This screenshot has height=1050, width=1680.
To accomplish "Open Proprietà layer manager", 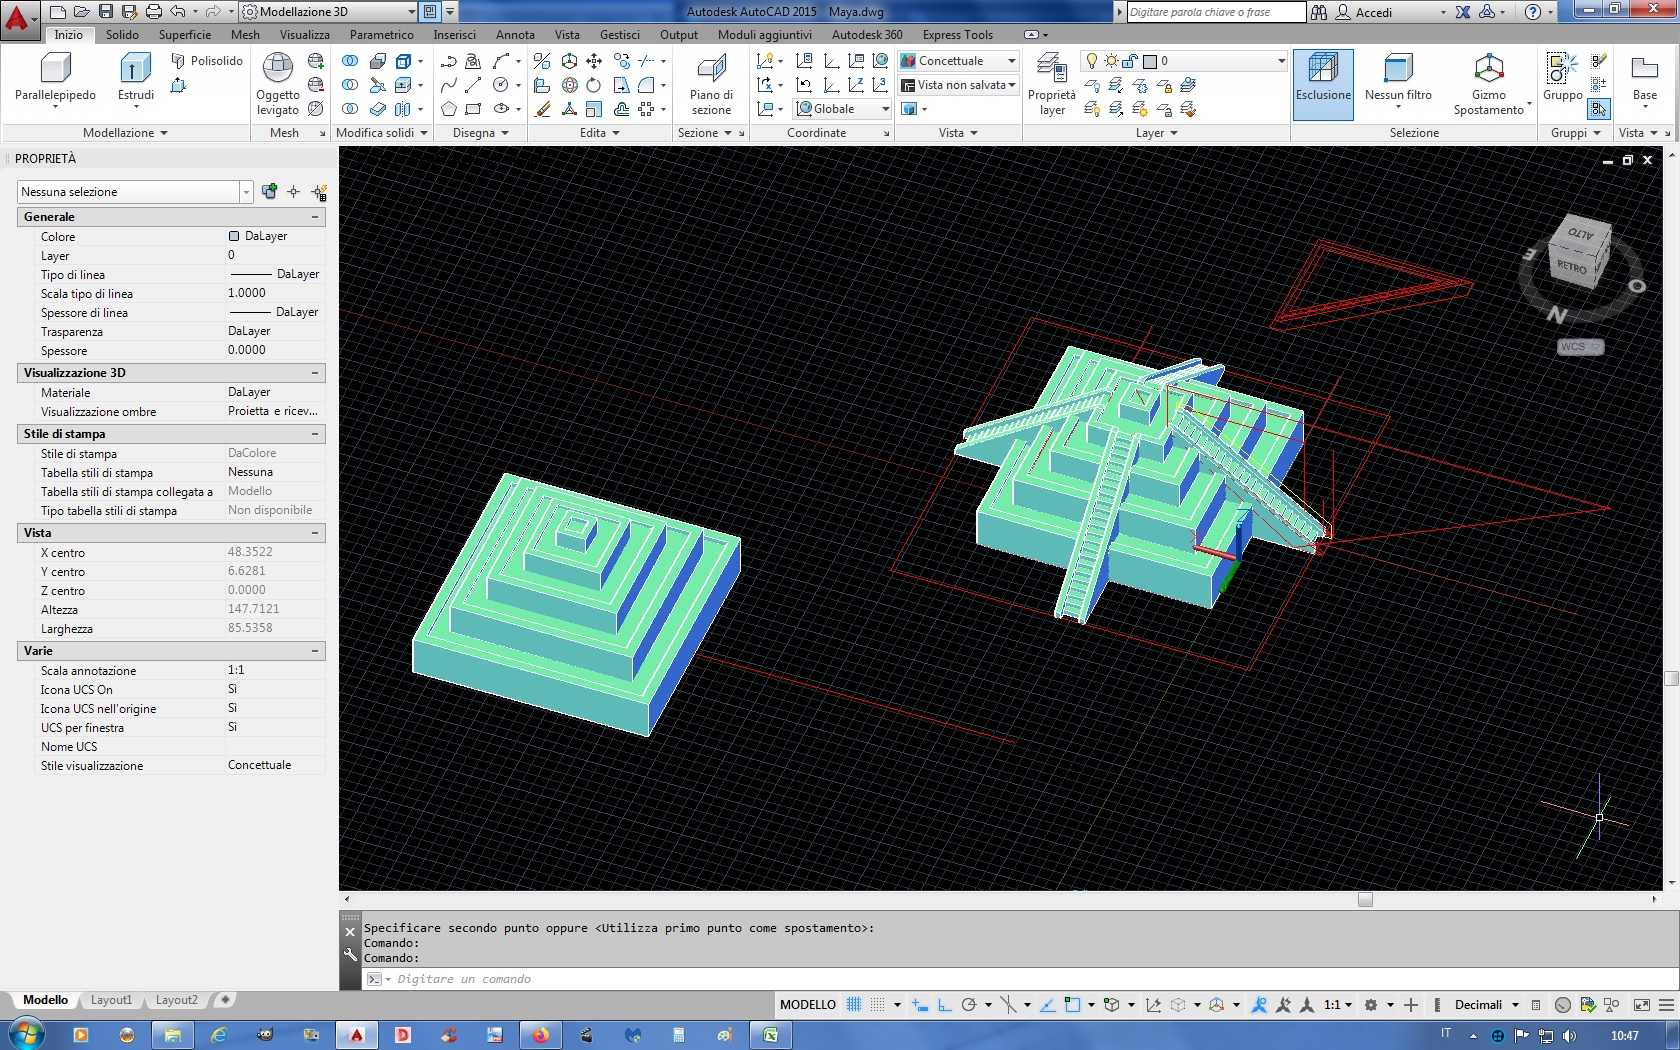I will click(1052, 84).
